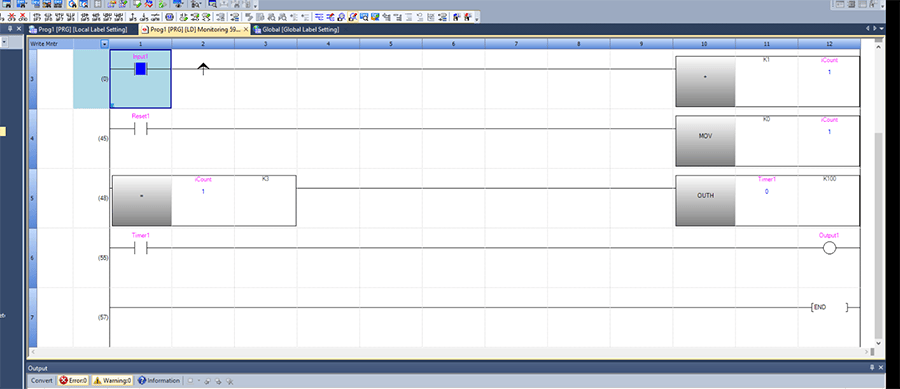Click the K1 operand on rung 0
This screenshot has width=900, height=389.
click(x=766, y=60)
